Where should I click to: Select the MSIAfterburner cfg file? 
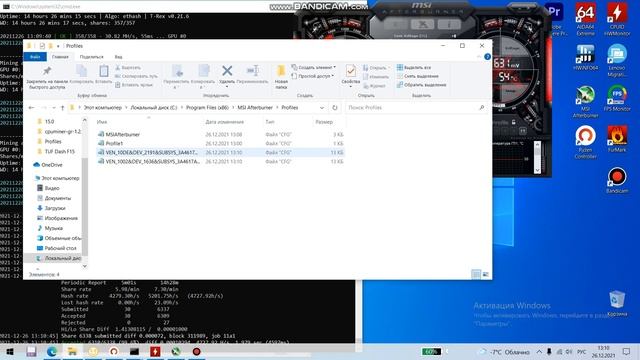[x=220, y=134]
